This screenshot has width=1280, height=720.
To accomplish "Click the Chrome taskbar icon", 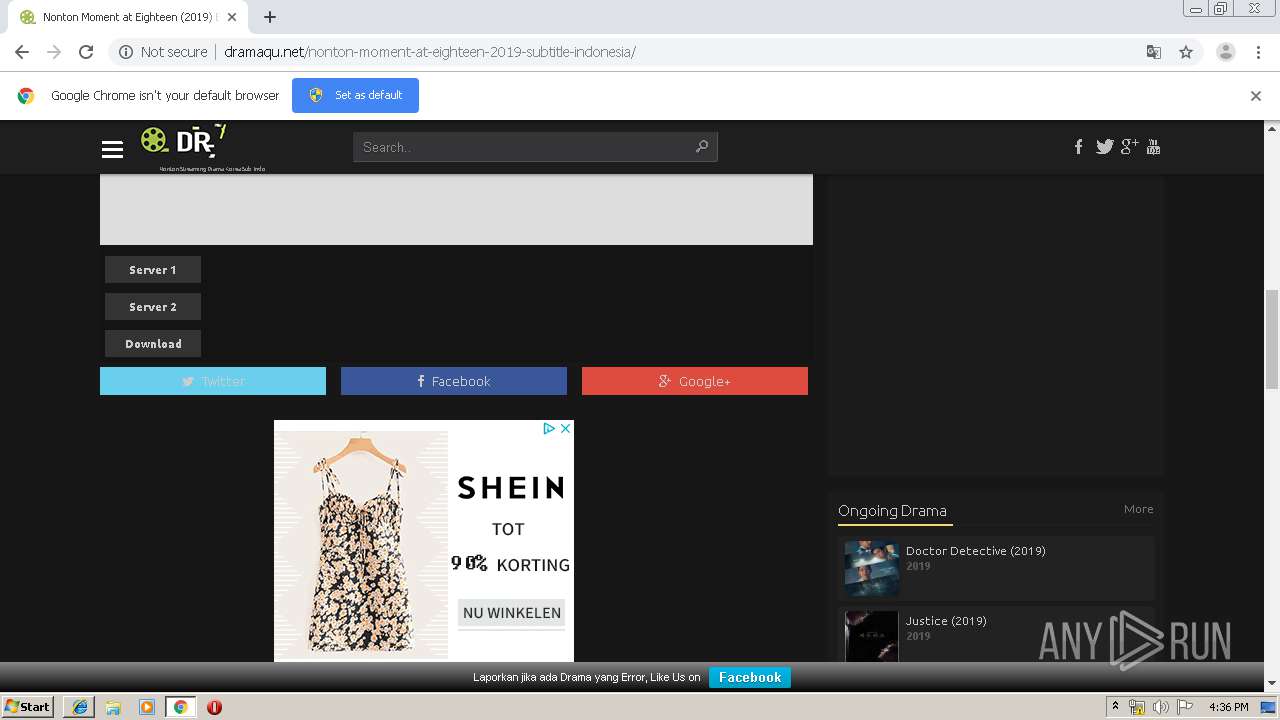I will [181, 707].
